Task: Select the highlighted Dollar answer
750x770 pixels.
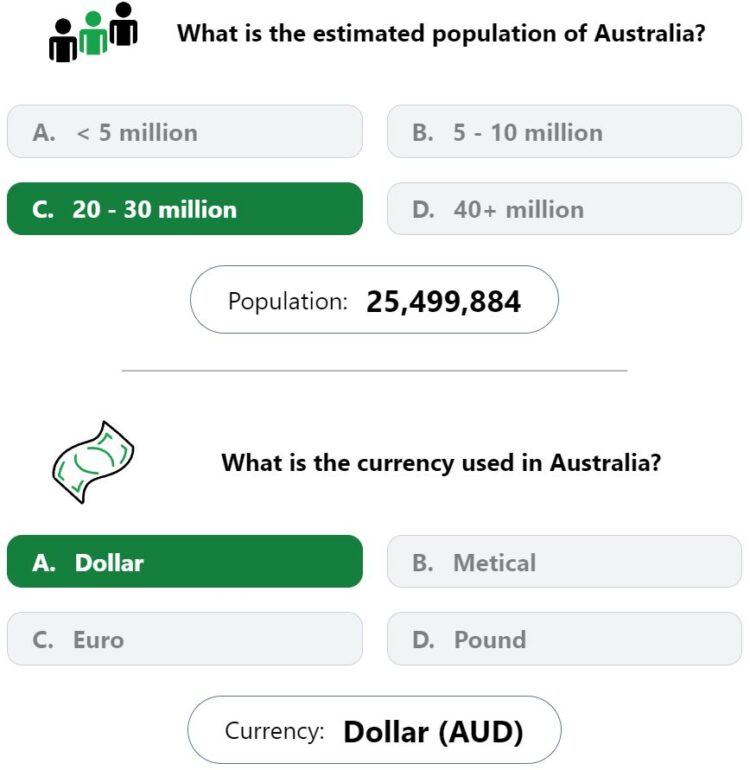Action: coord(185,561)
